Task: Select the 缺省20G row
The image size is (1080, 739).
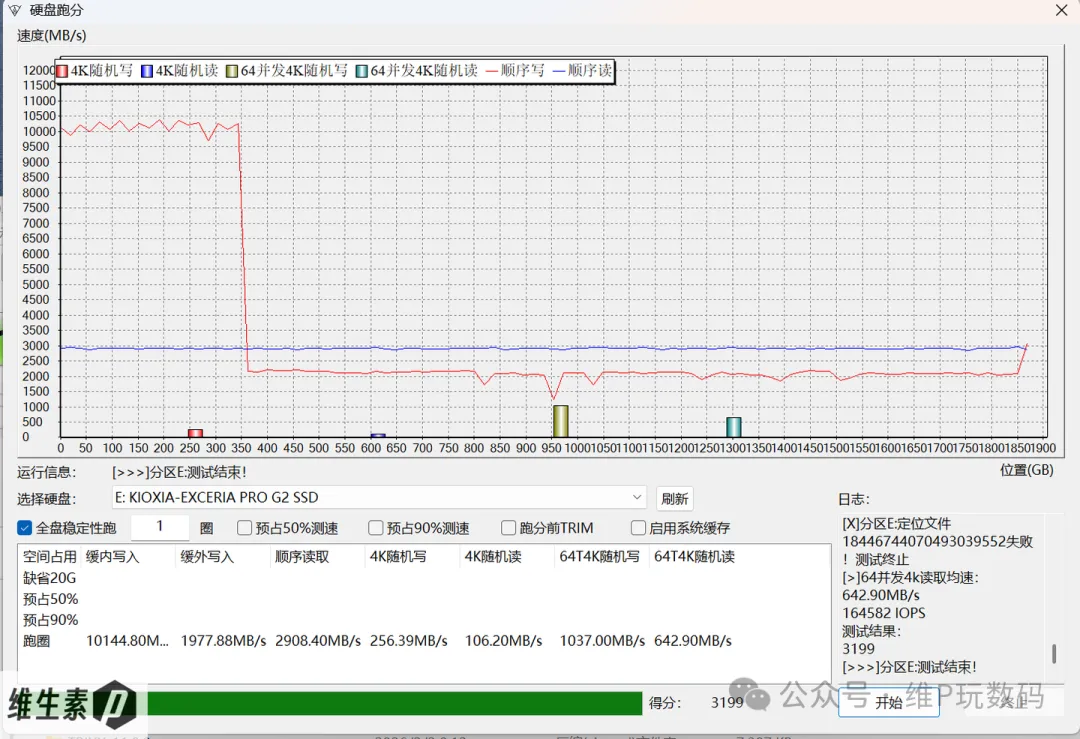Action: (50, 578)
